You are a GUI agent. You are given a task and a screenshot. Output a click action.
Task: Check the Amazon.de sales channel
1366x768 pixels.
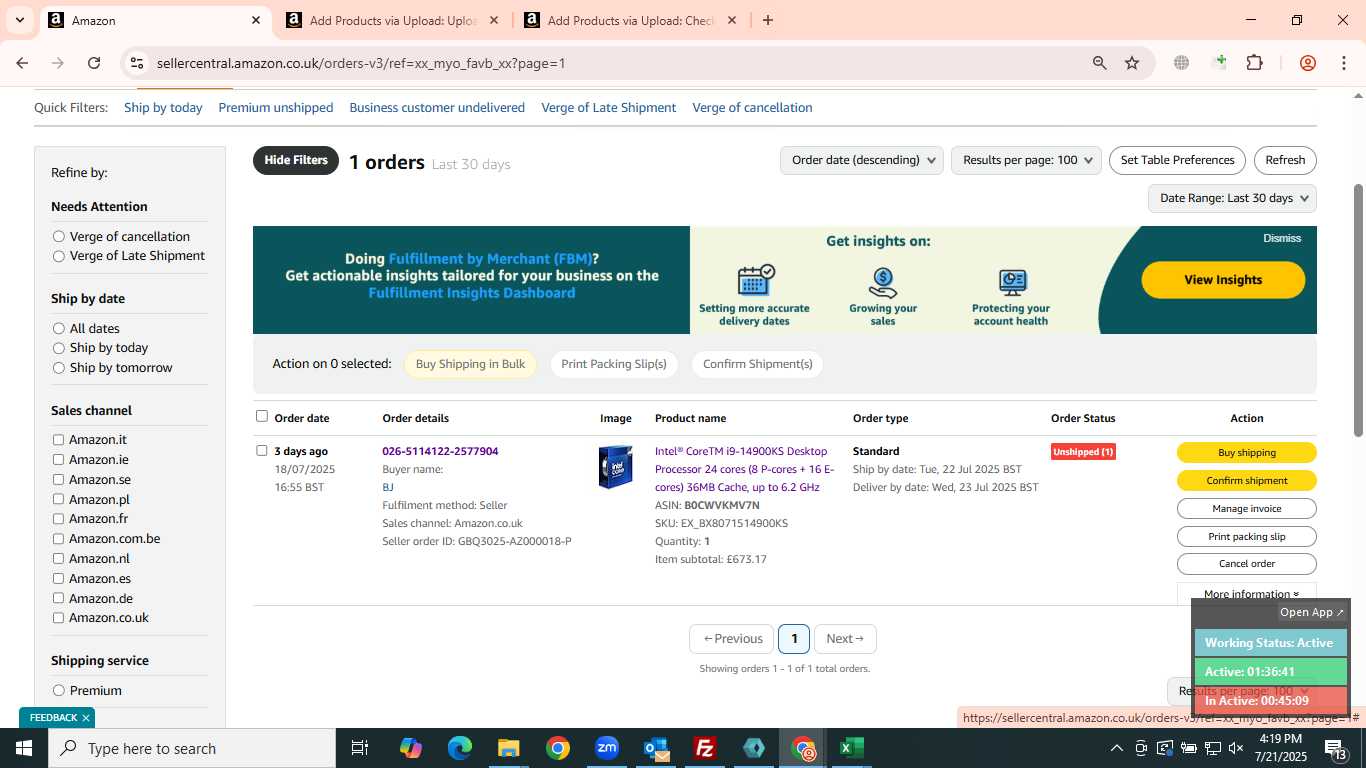tap(59, 598)
